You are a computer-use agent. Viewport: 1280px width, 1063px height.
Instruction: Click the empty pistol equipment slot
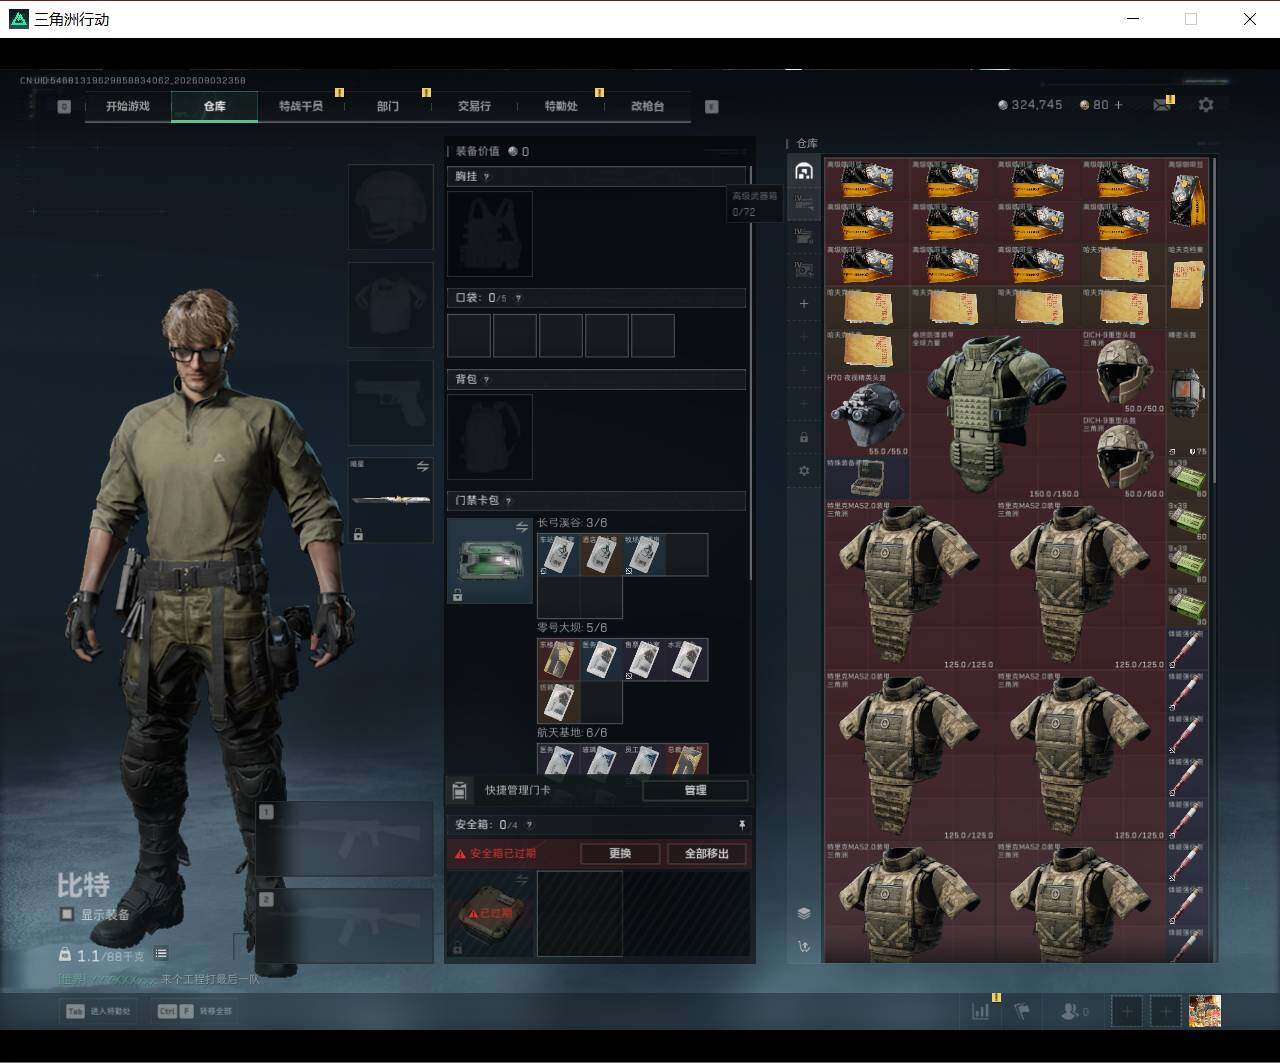(x=390, y=402)
